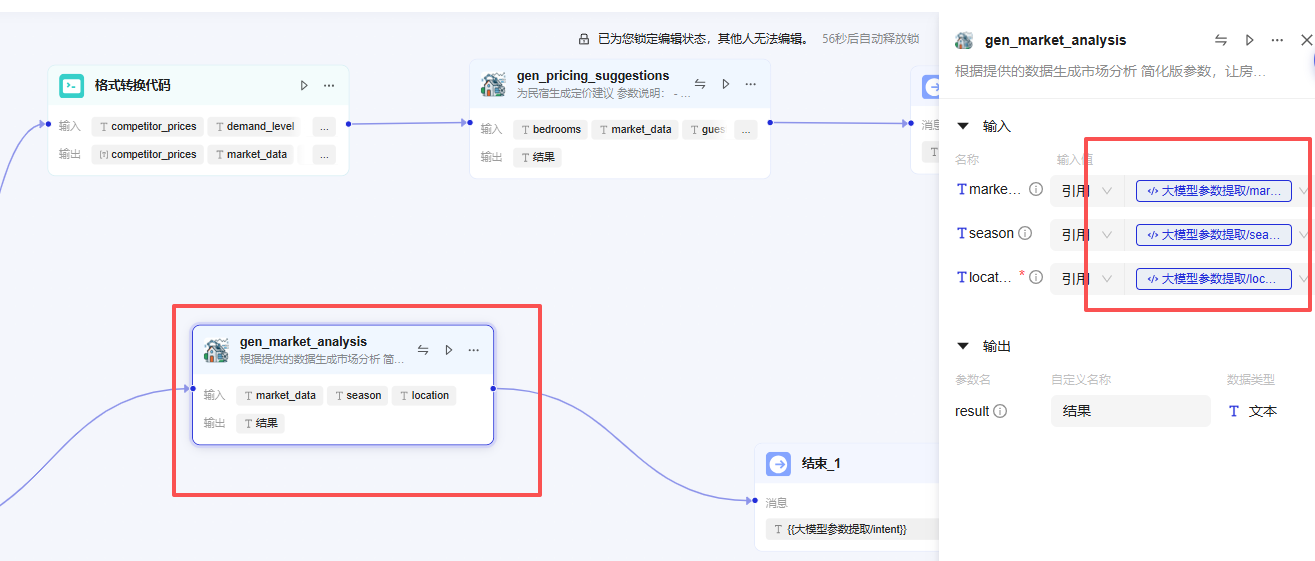Click info icon next to location parameter

[x=1036, y=277]
